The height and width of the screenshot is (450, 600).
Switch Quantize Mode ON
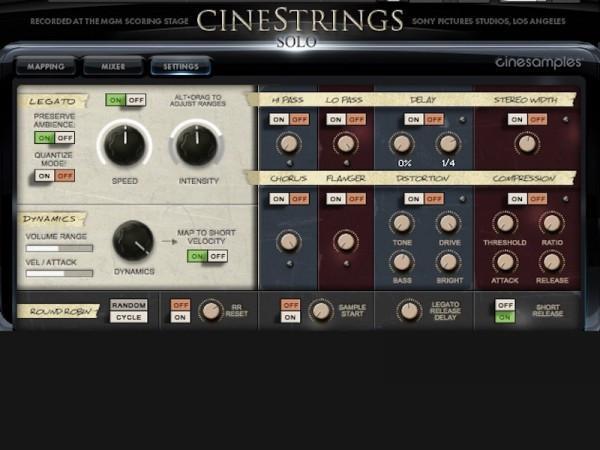click(x=44, y=176)
